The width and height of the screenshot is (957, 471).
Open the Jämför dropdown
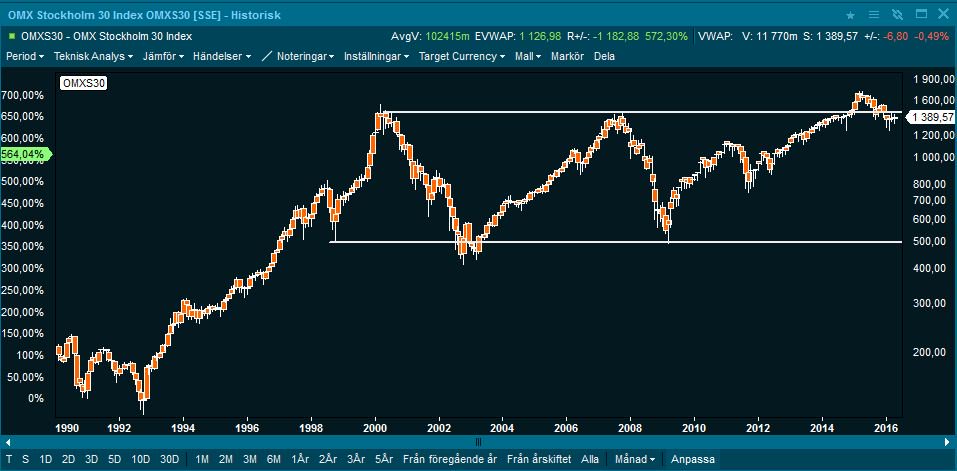164,56
